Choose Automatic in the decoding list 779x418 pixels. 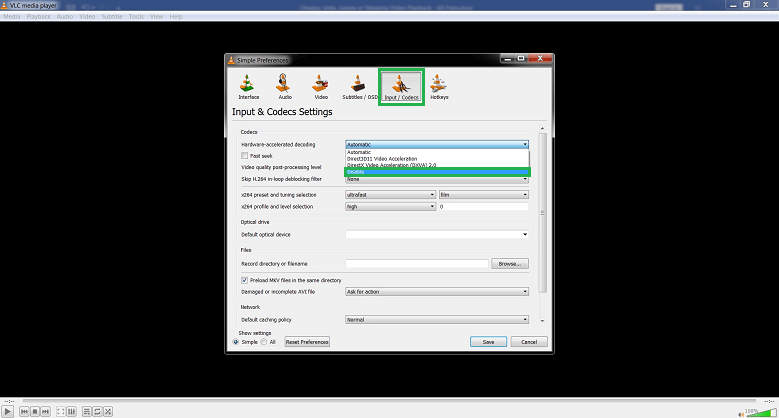[x=437, y=152]
